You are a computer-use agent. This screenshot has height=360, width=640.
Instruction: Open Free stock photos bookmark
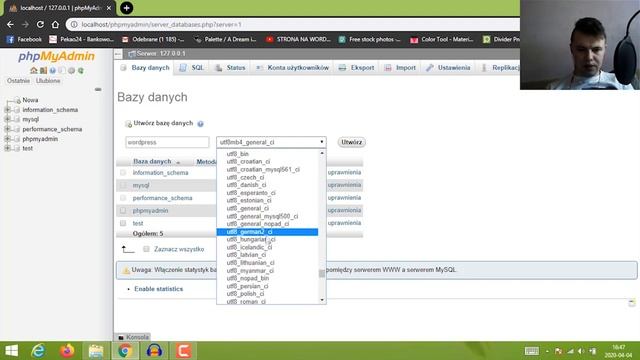pyautogui.click(x=370, y=40)
